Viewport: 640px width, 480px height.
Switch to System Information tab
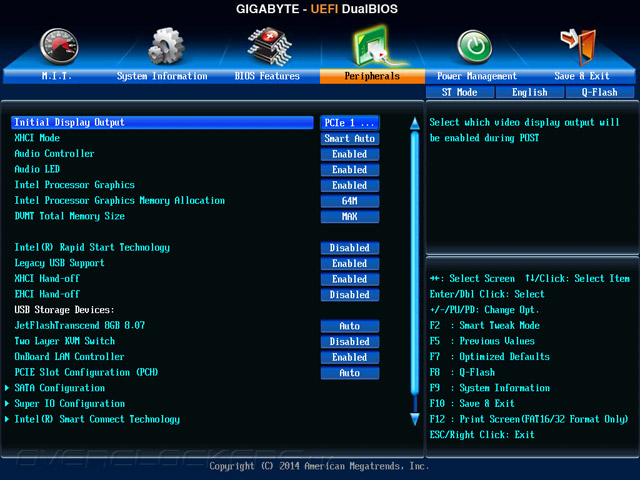(x=162, y=76)
